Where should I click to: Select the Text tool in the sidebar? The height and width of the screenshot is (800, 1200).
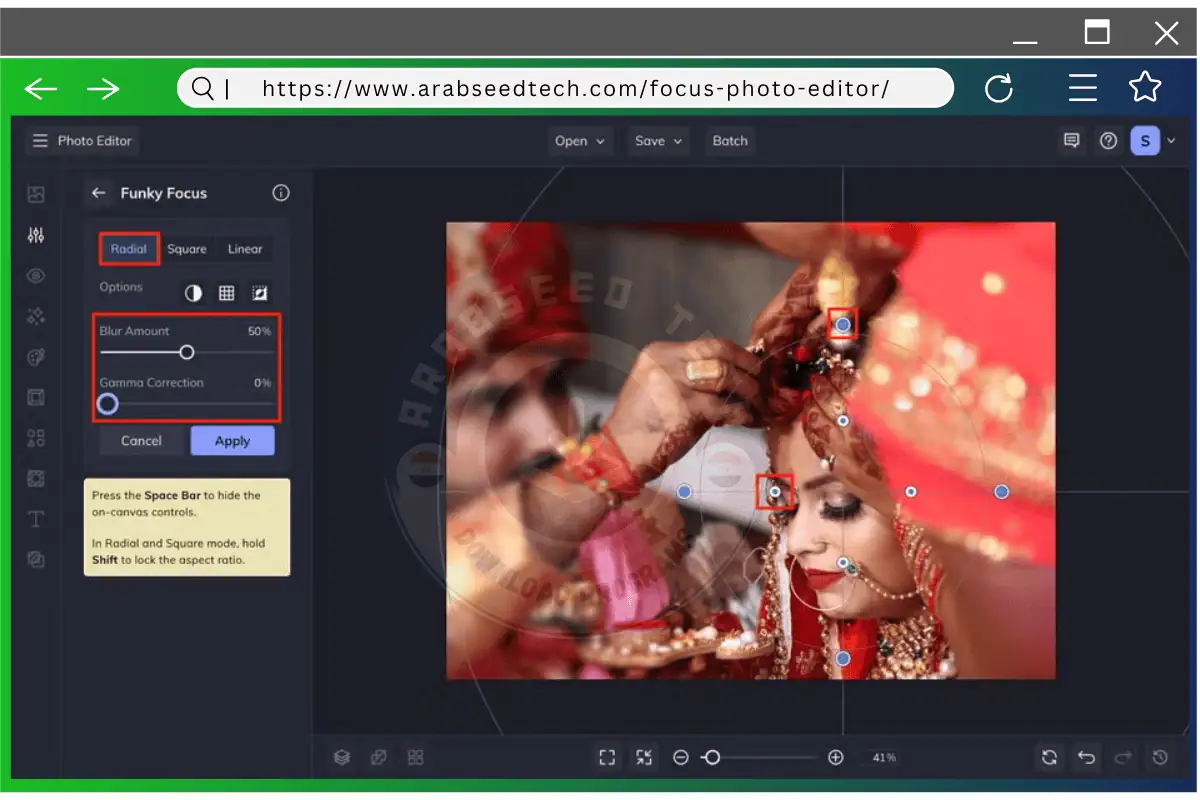click(36, 518)
